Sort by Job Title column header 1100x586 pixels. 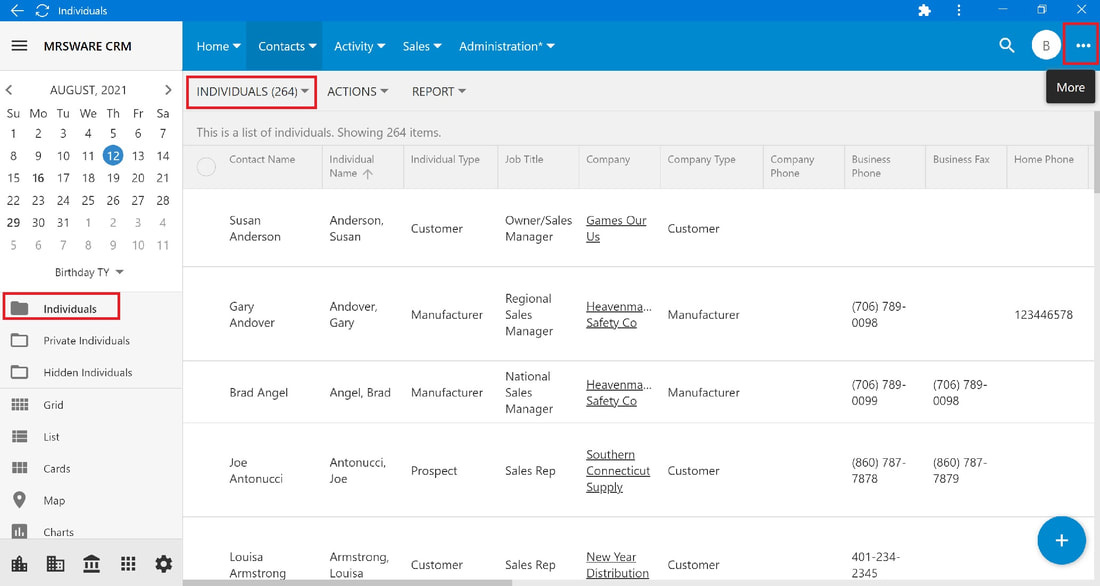pyautogui.click(x=523, y=159)
